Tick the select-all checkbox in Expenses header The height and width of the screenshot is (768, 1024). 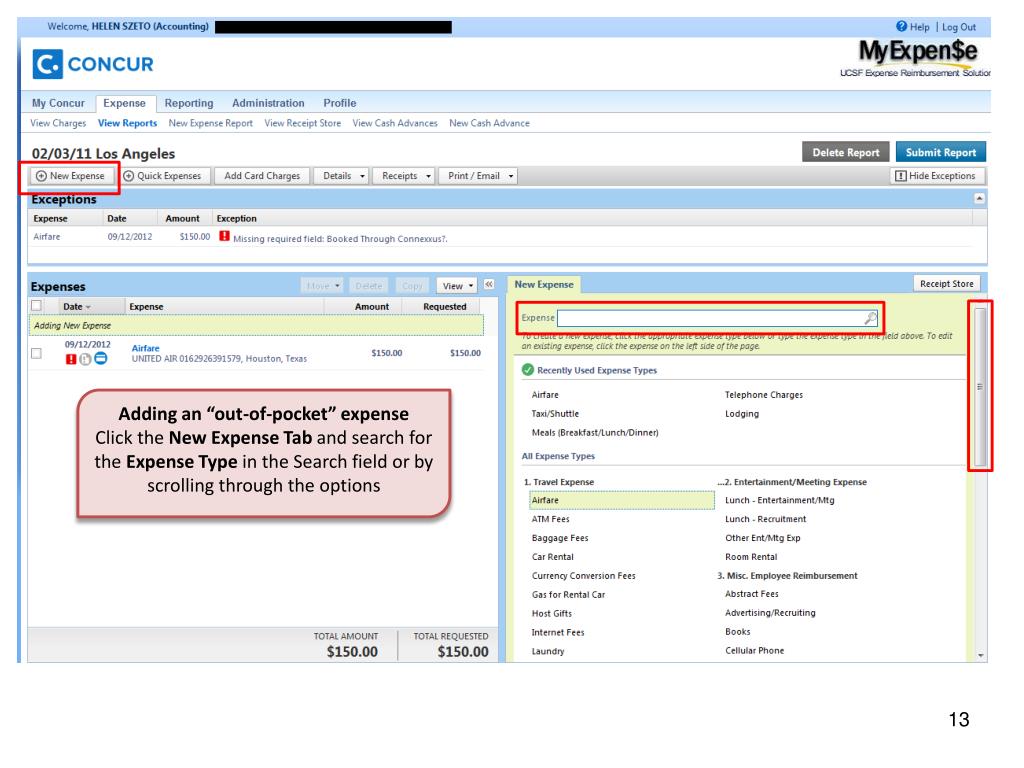pyautogui.click(x=37, y=306)
